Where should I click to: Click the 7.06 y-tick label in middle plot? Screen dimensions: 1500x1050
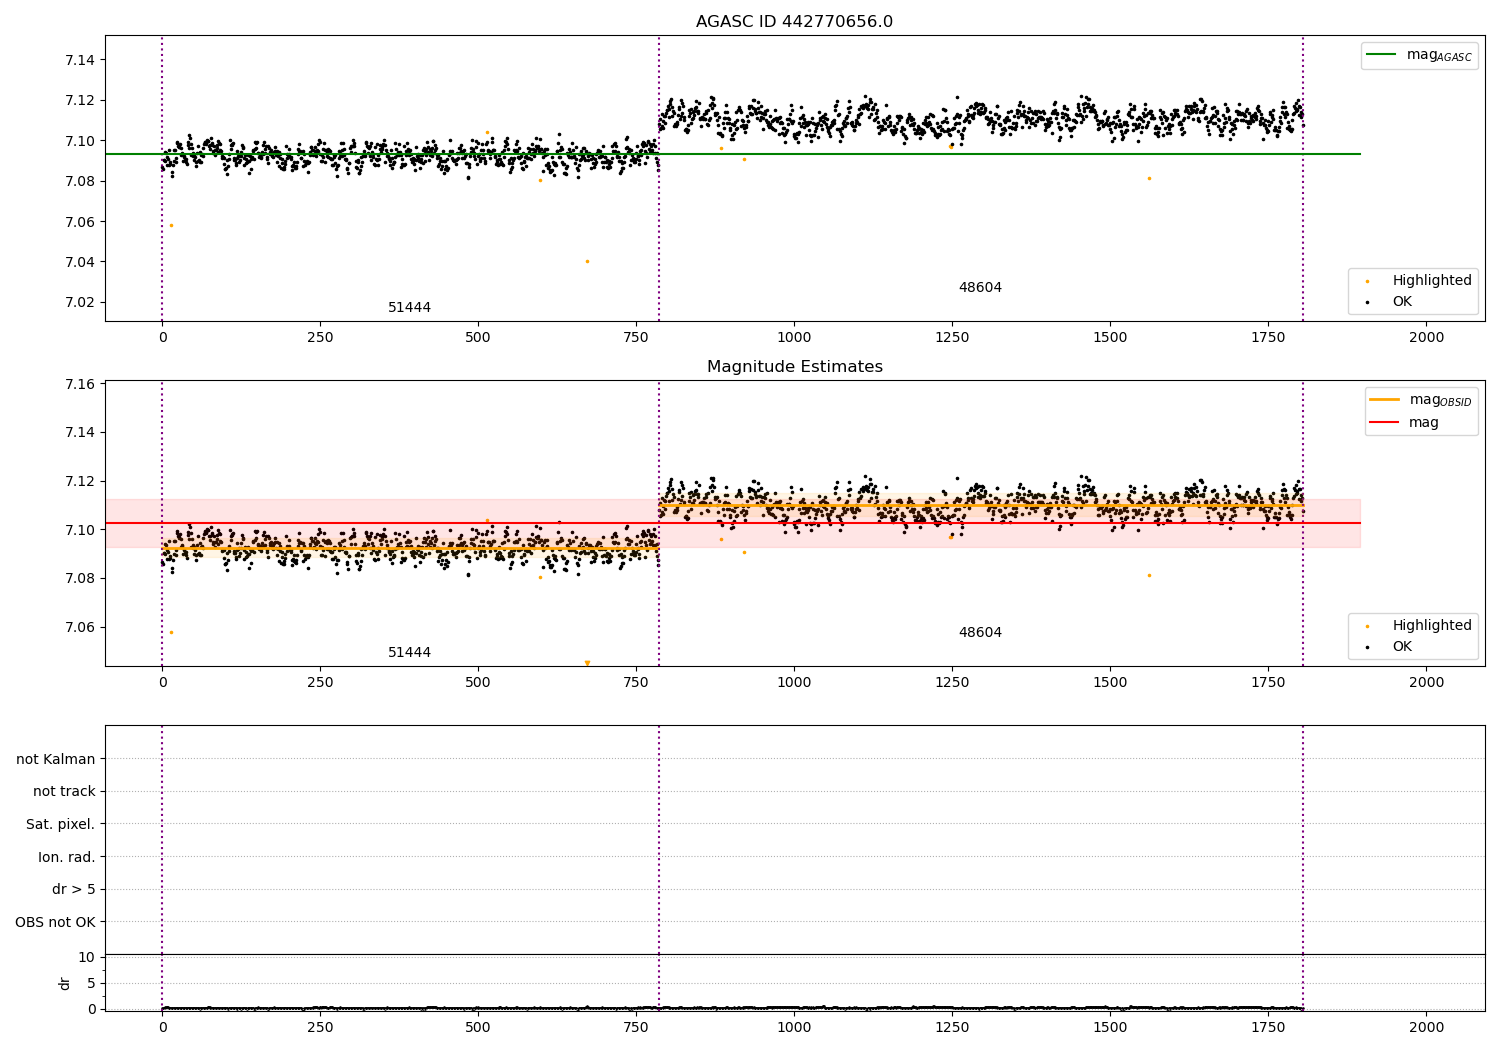[80, 628]
